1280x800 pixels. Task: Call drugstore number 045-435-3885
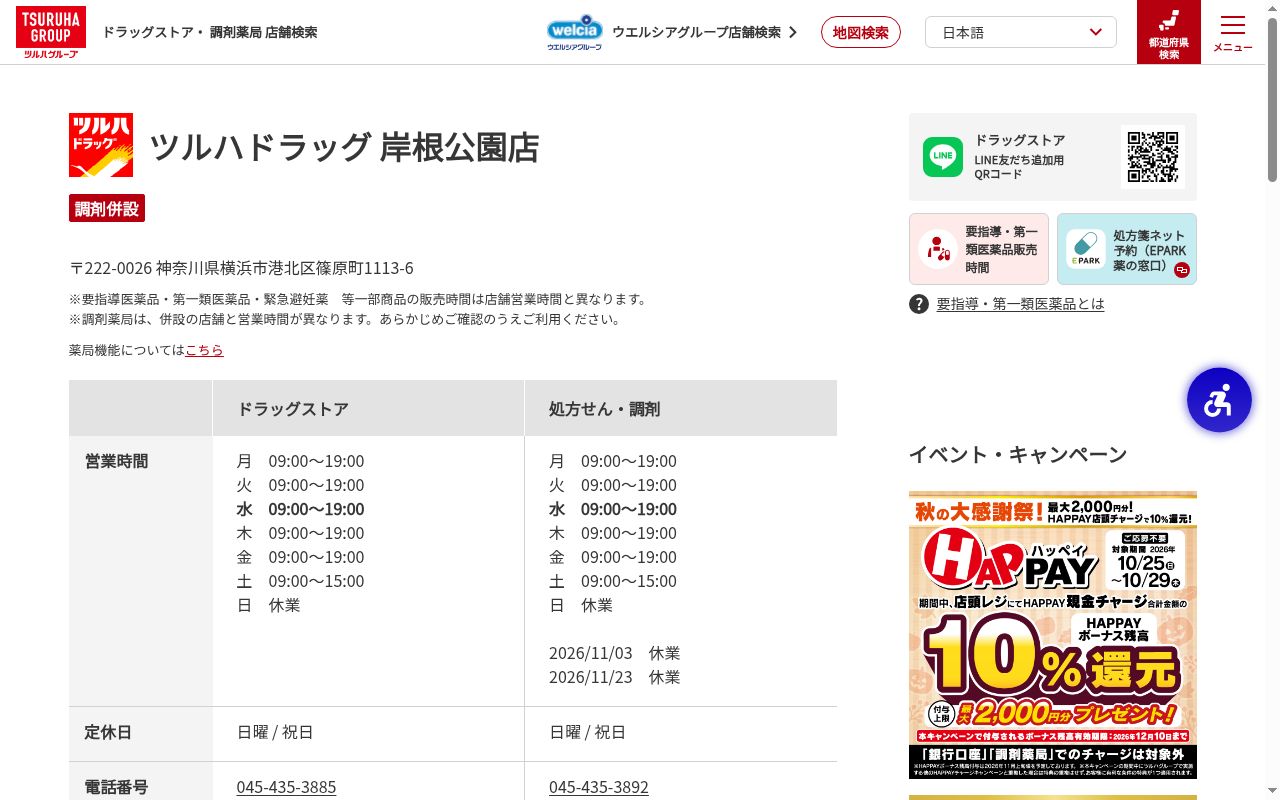(x=286, y=787)
